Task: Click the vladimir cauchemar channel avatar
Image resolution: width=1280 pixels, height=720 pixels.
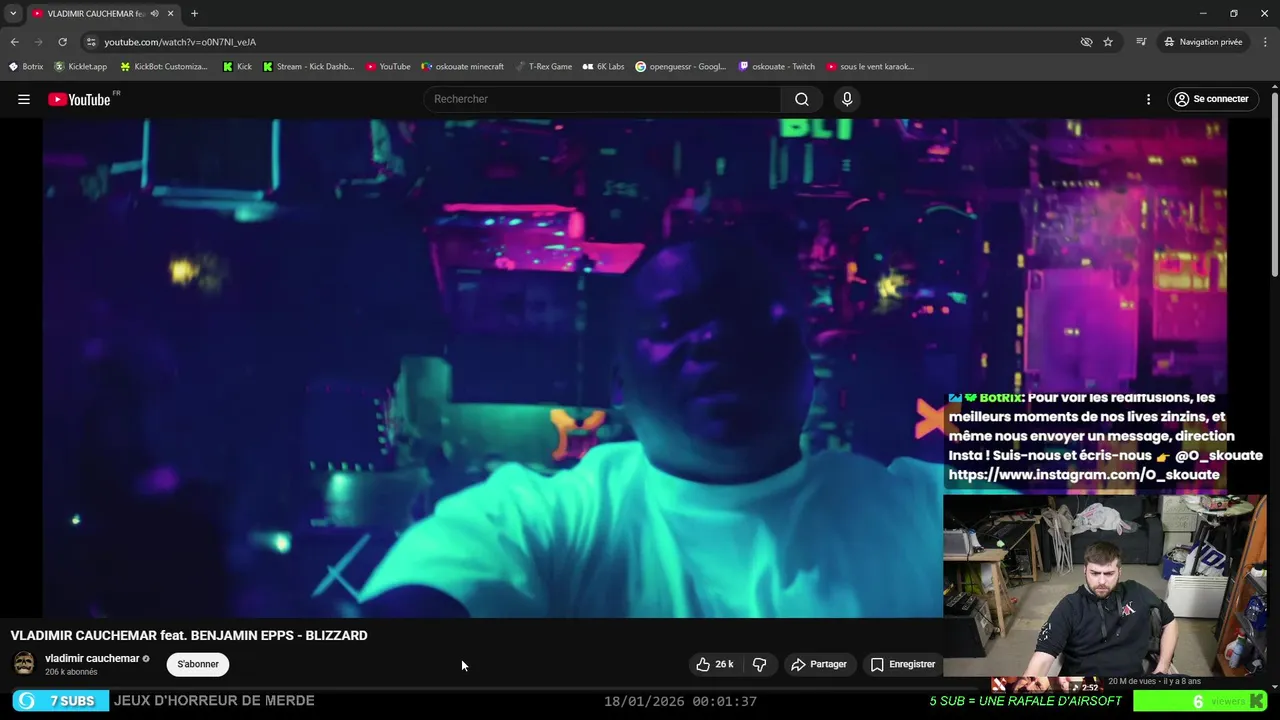Action: [24, 664]
